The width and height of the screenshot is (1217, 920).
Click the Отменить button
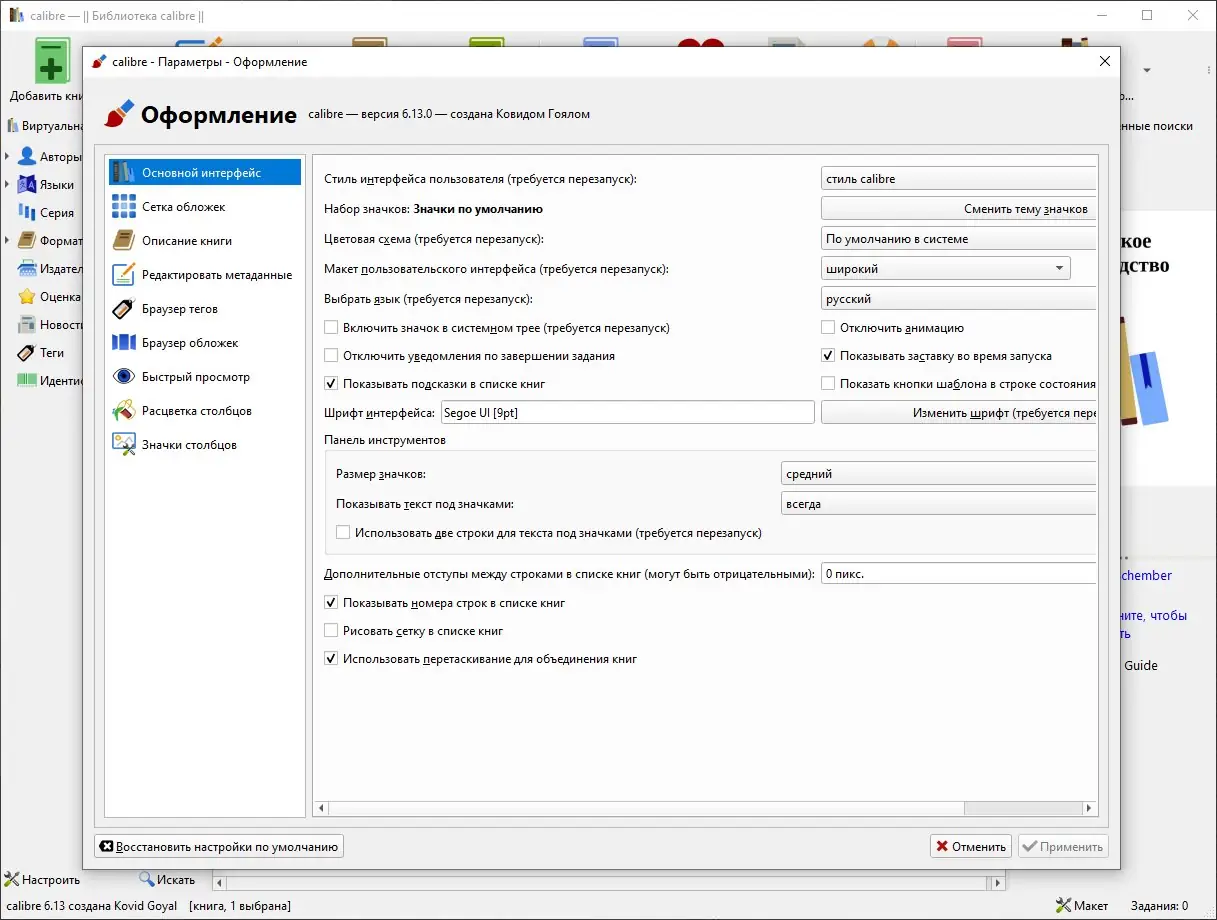point(970,846)
